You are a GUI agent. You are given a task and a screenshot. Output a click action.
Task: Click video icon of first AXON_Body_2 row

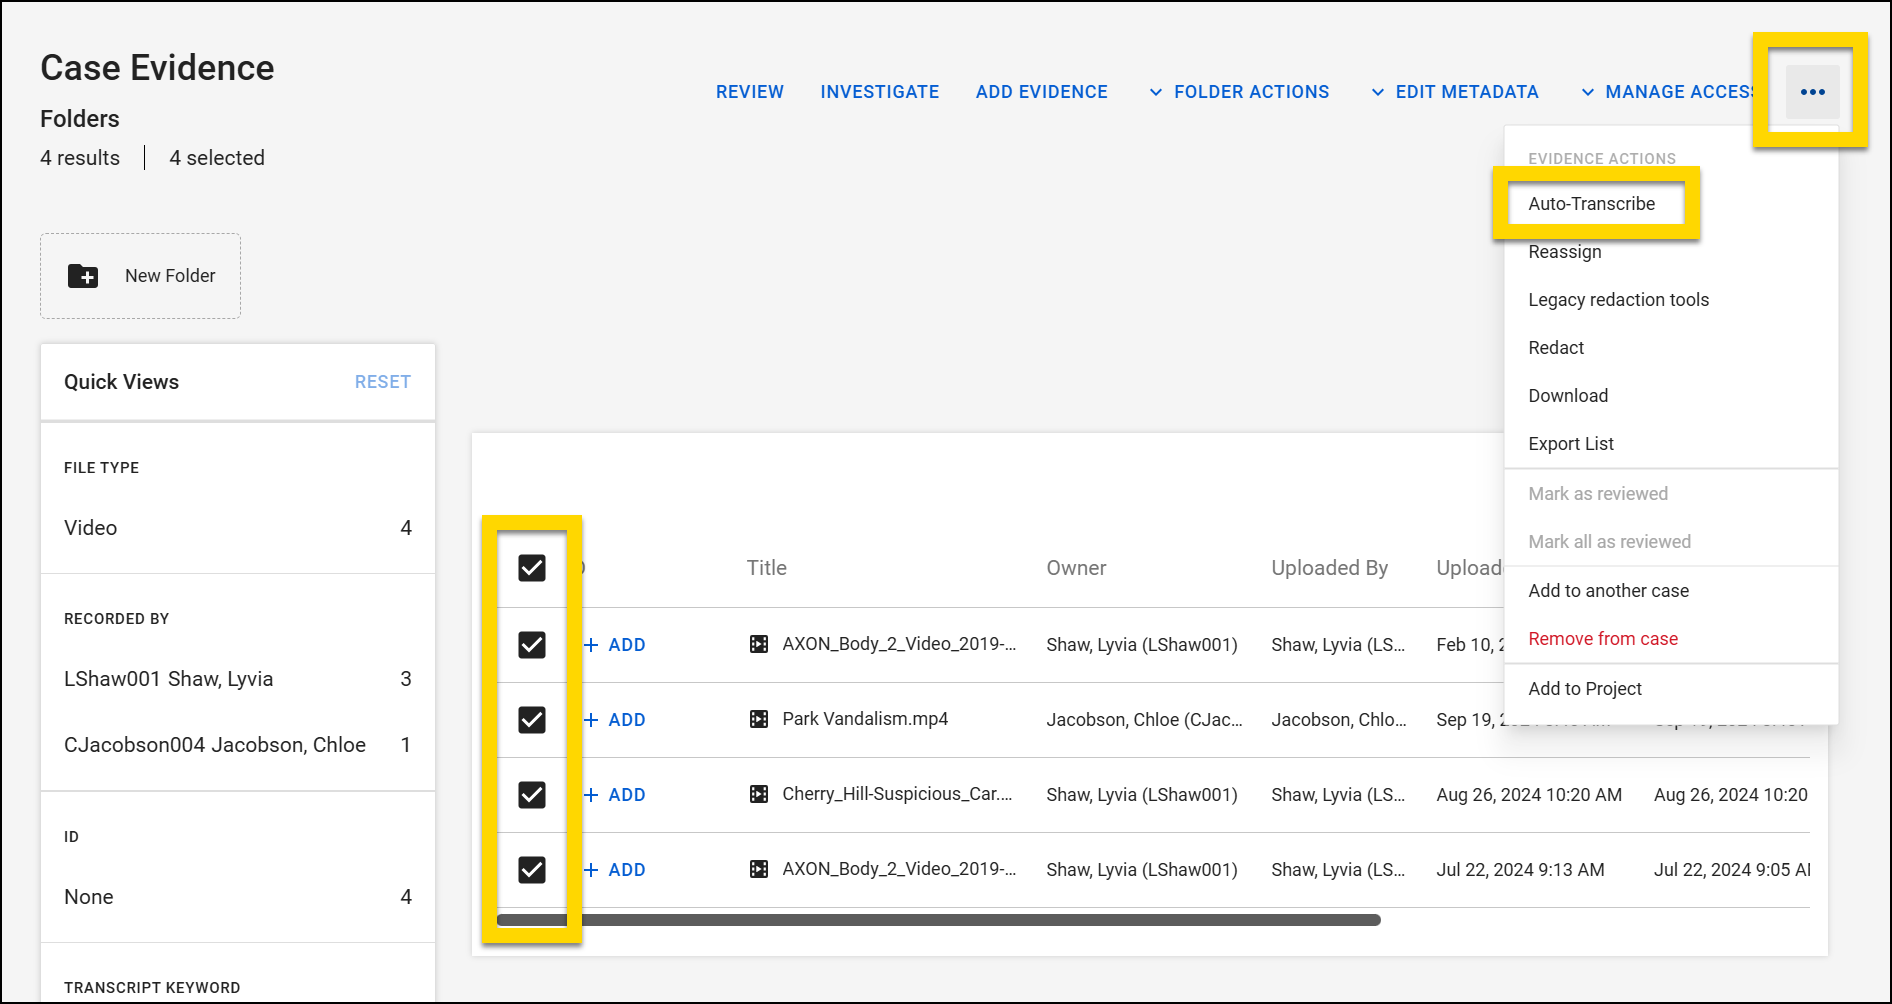point(759,644)
